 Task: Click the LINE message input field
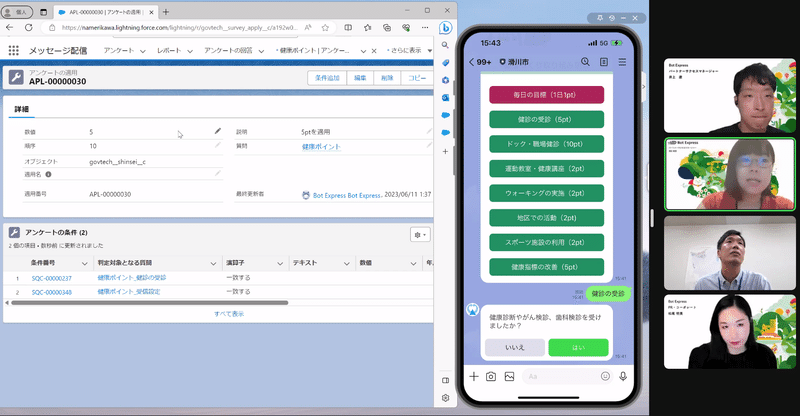click(568, 376)
